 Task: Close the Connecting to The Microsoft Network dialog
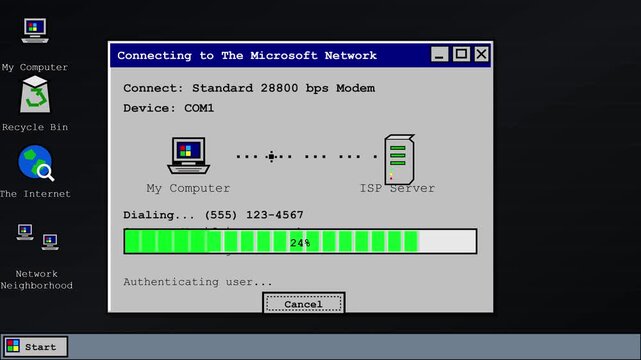point(482,54)
